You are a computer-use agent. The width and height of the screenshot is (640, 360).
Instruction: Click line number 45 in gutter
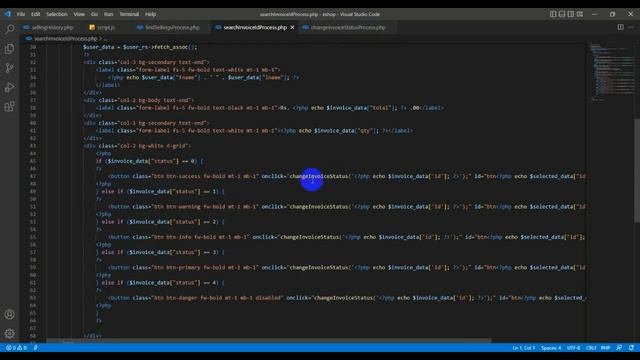click(33, 161)
